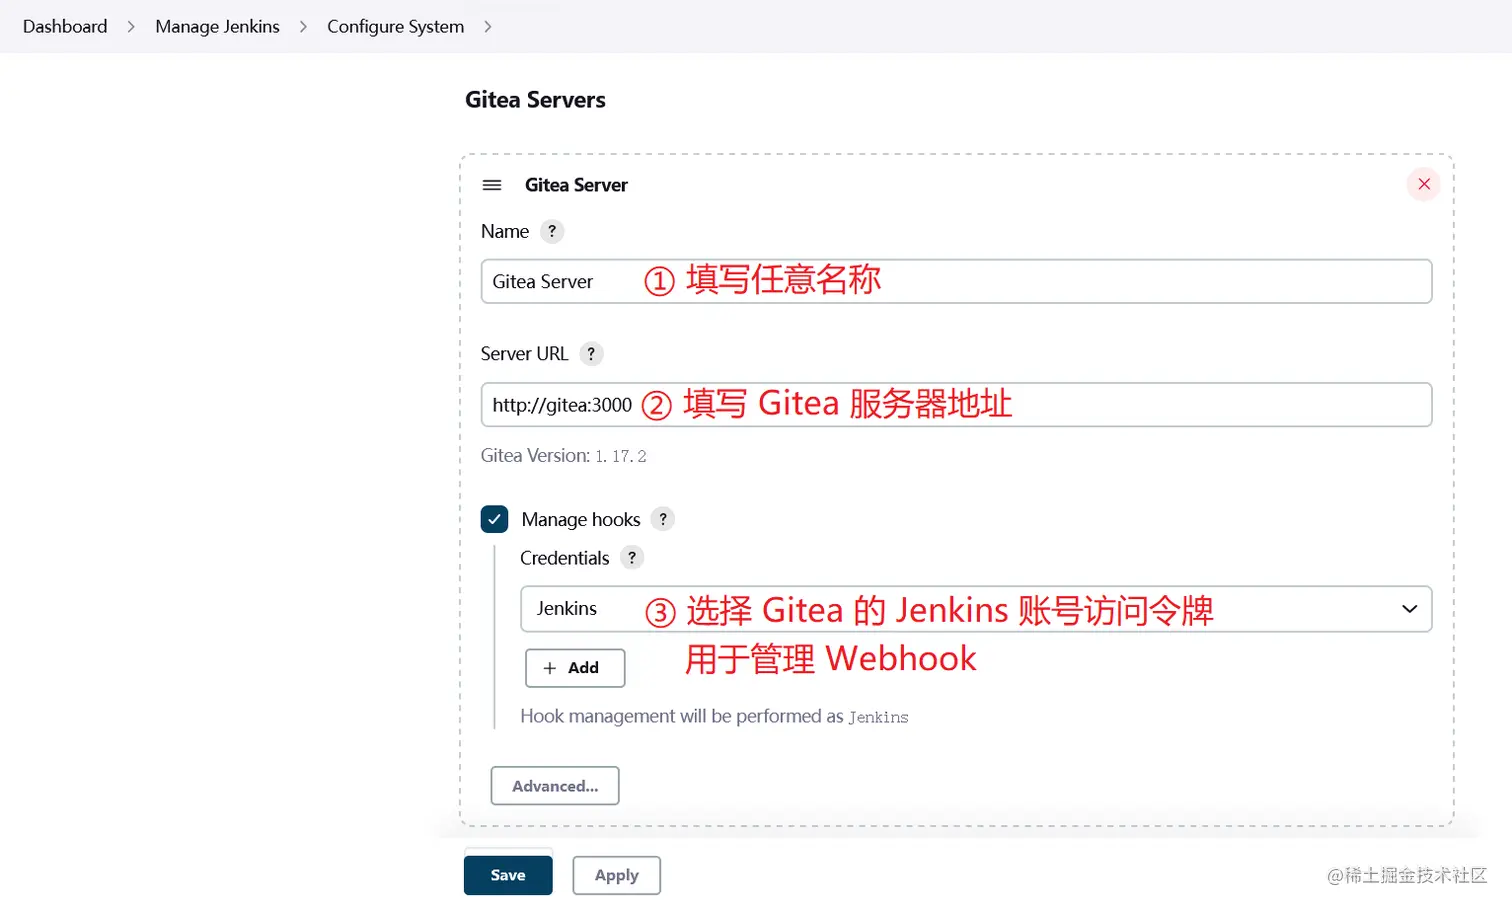Remove the Gitea Server entry with red X
Screen dimensions: 1512x910
pos(1424,184)
